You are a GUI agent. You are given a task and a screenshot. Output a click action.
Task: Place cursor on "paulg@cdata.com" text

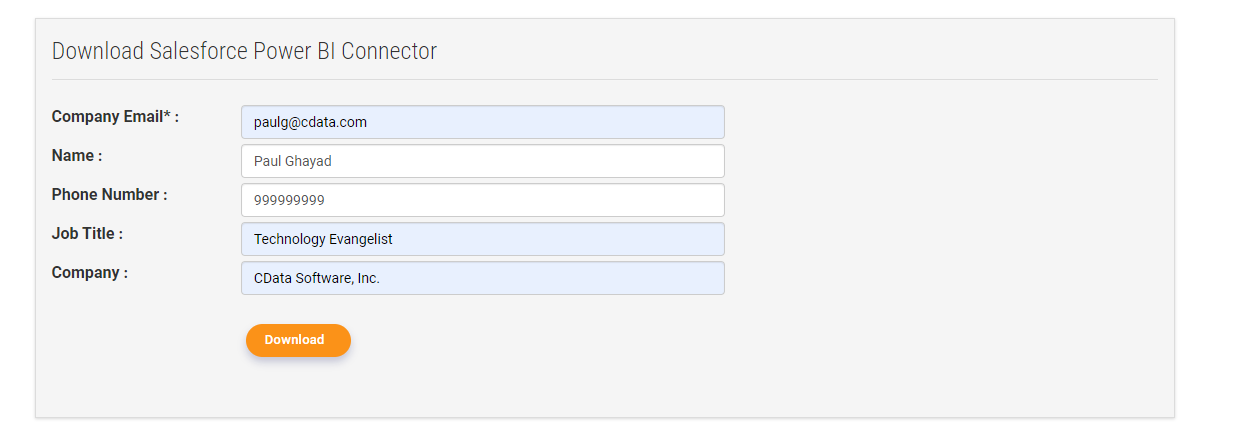point(310,122)
